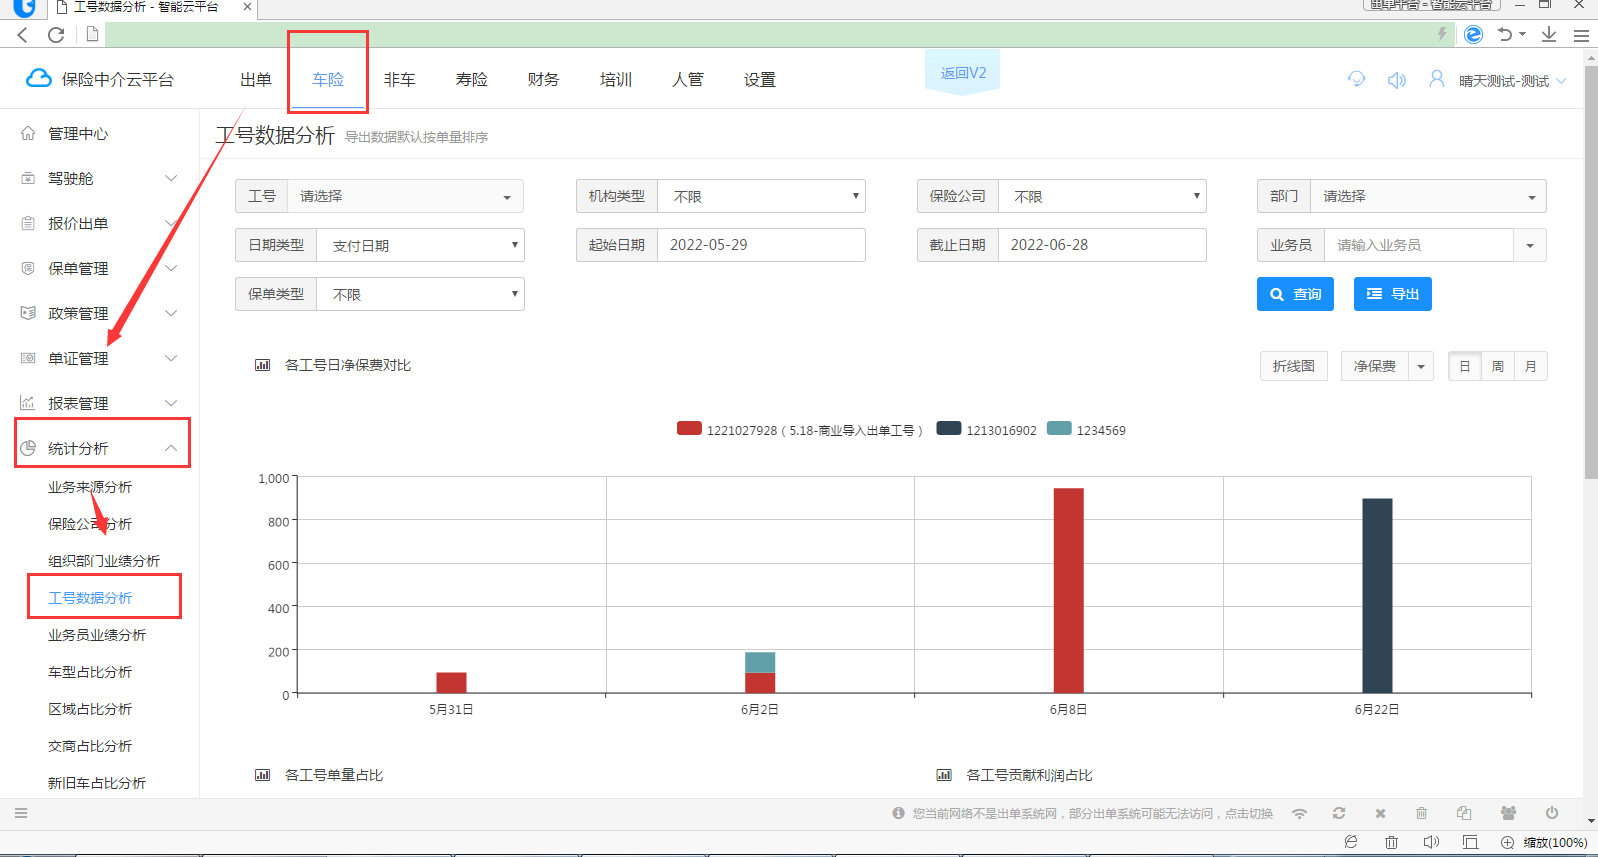Open the browser hamburger menu
The image size is (1598, 857).
click(x=1581, y=35)
